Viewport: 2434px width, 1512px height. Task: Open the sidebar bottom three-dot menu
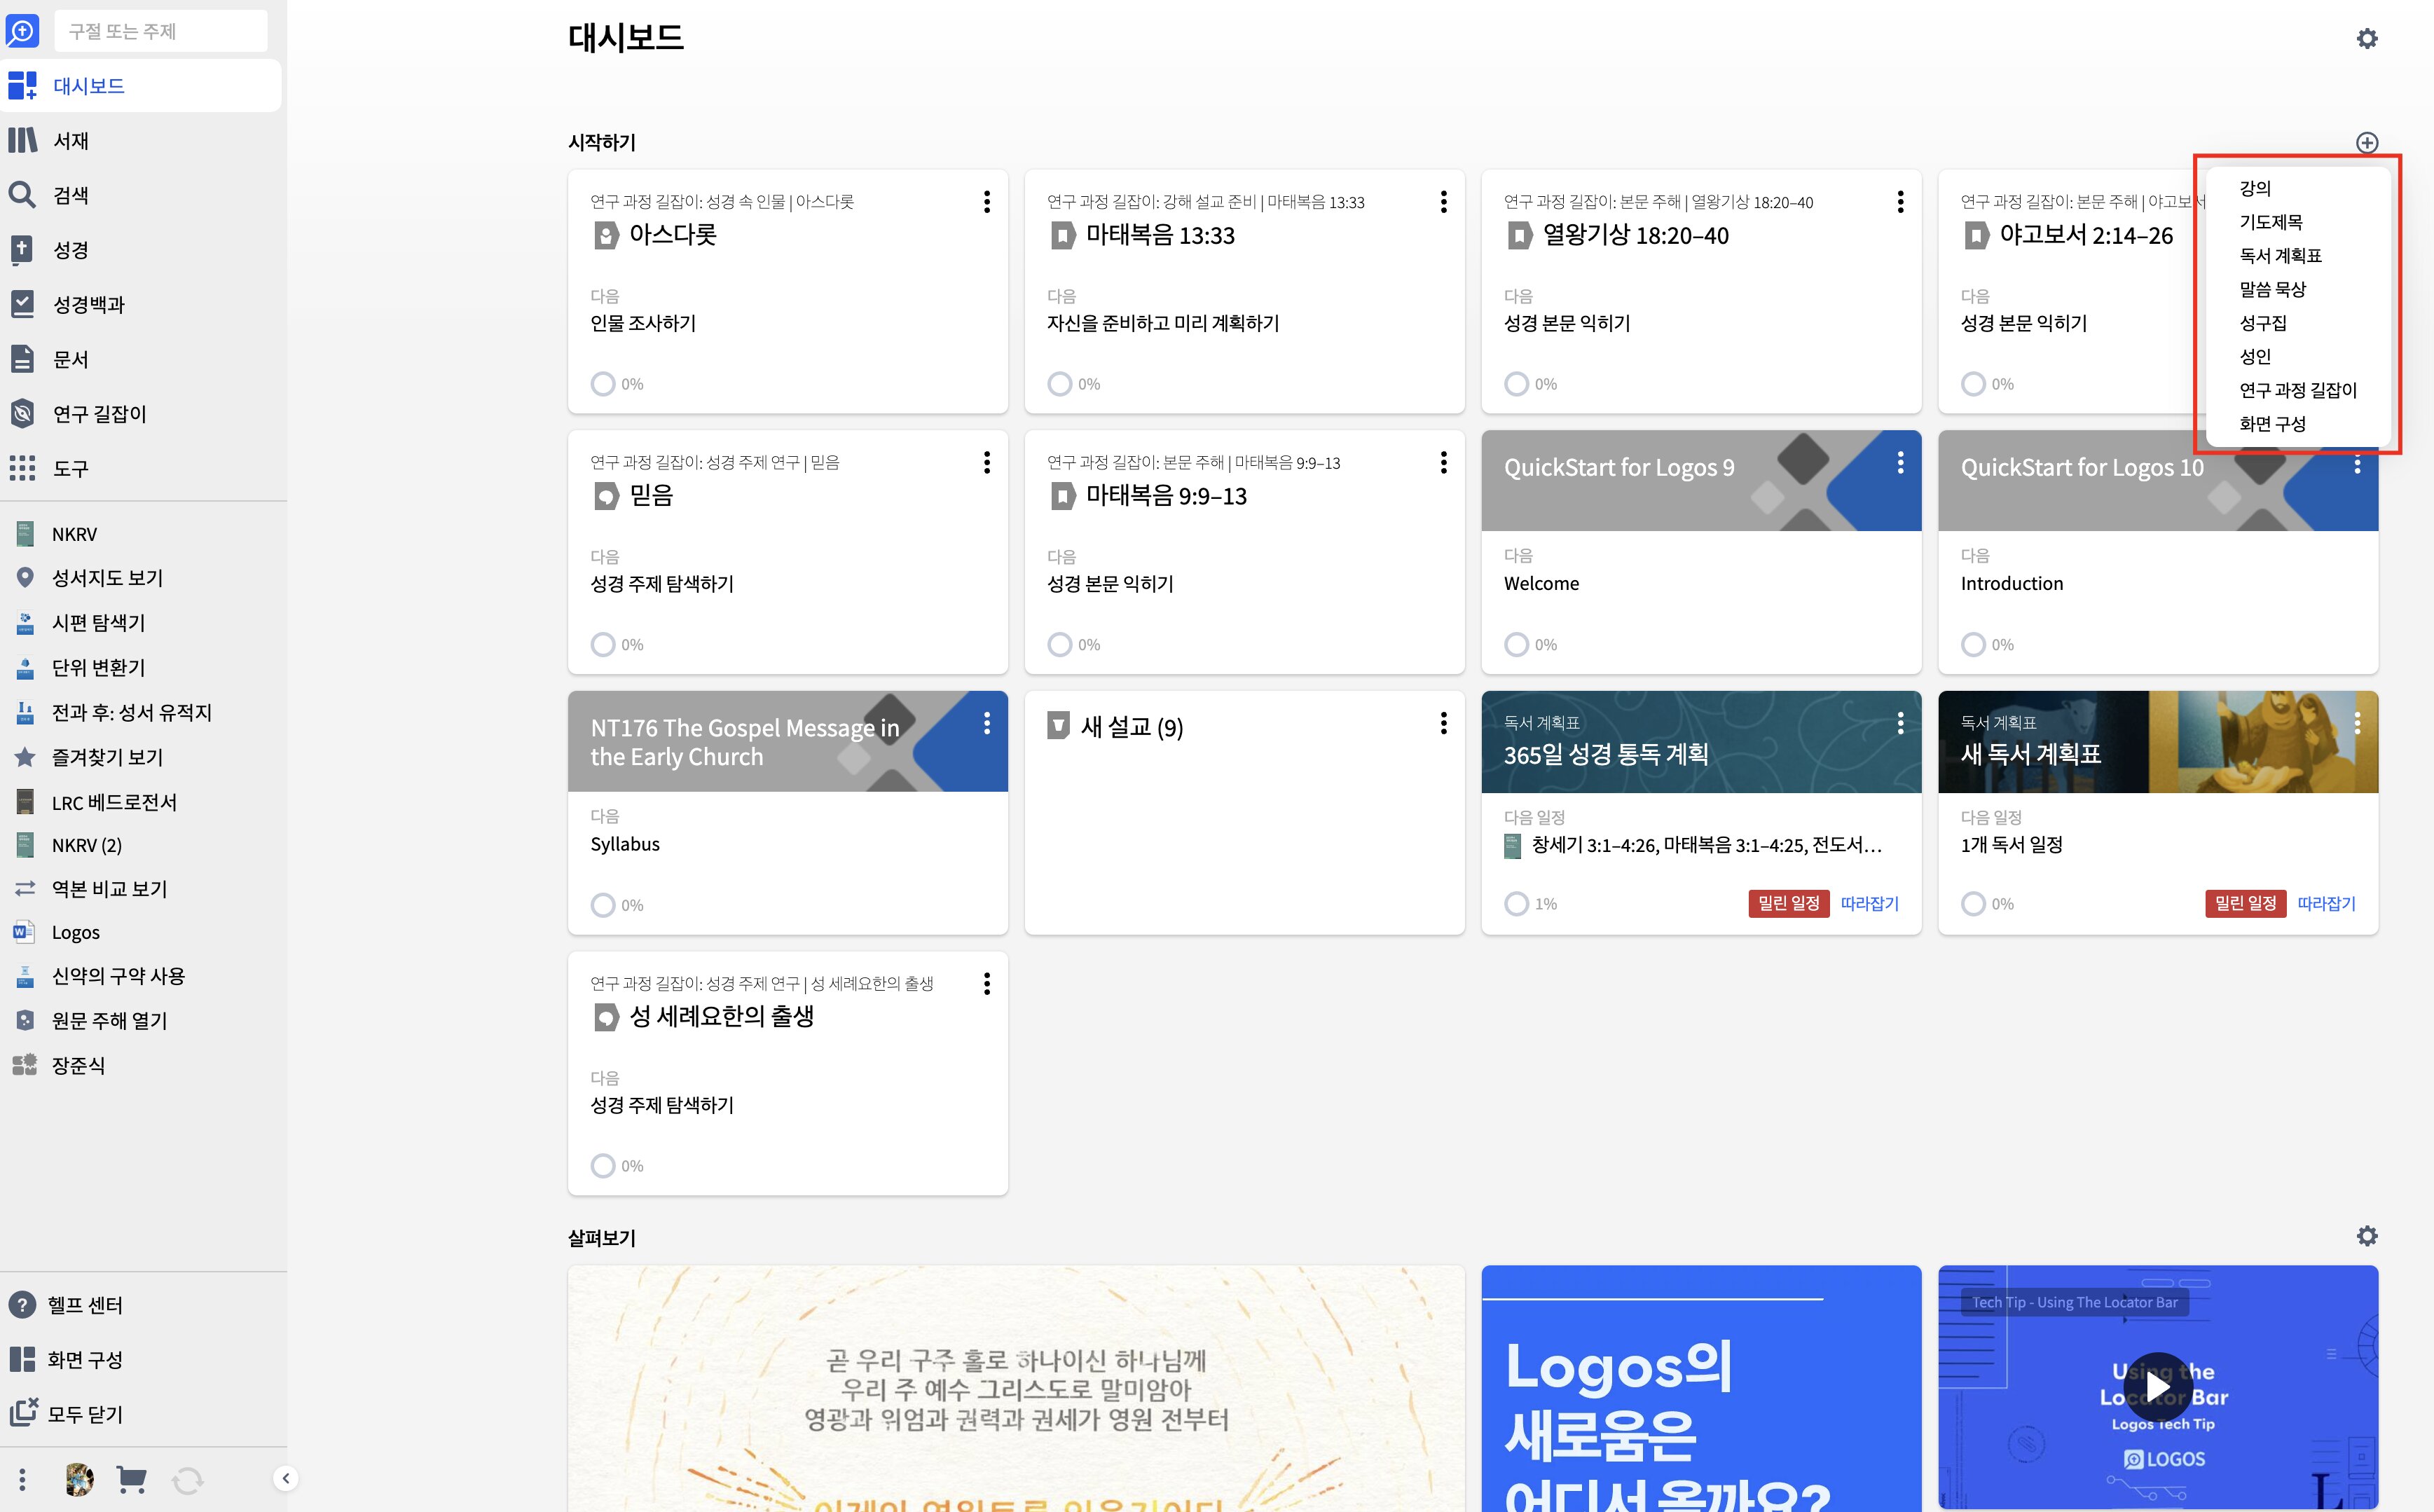point(22,1479)
